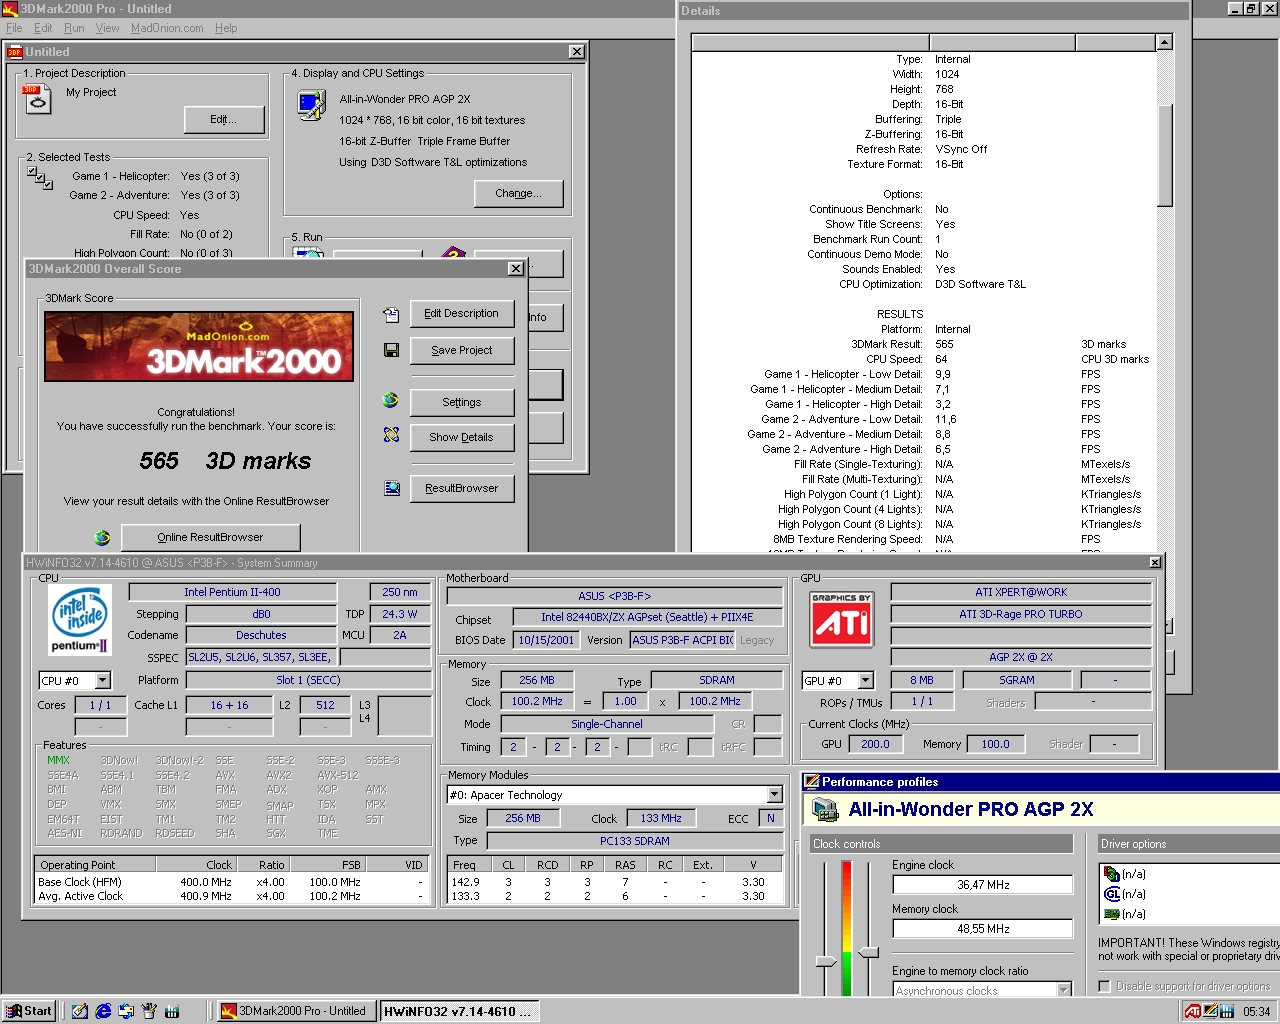Click the Show Details button
Image resolution: width=1280 pixels, height=1024 pixels.
[461, 437]
